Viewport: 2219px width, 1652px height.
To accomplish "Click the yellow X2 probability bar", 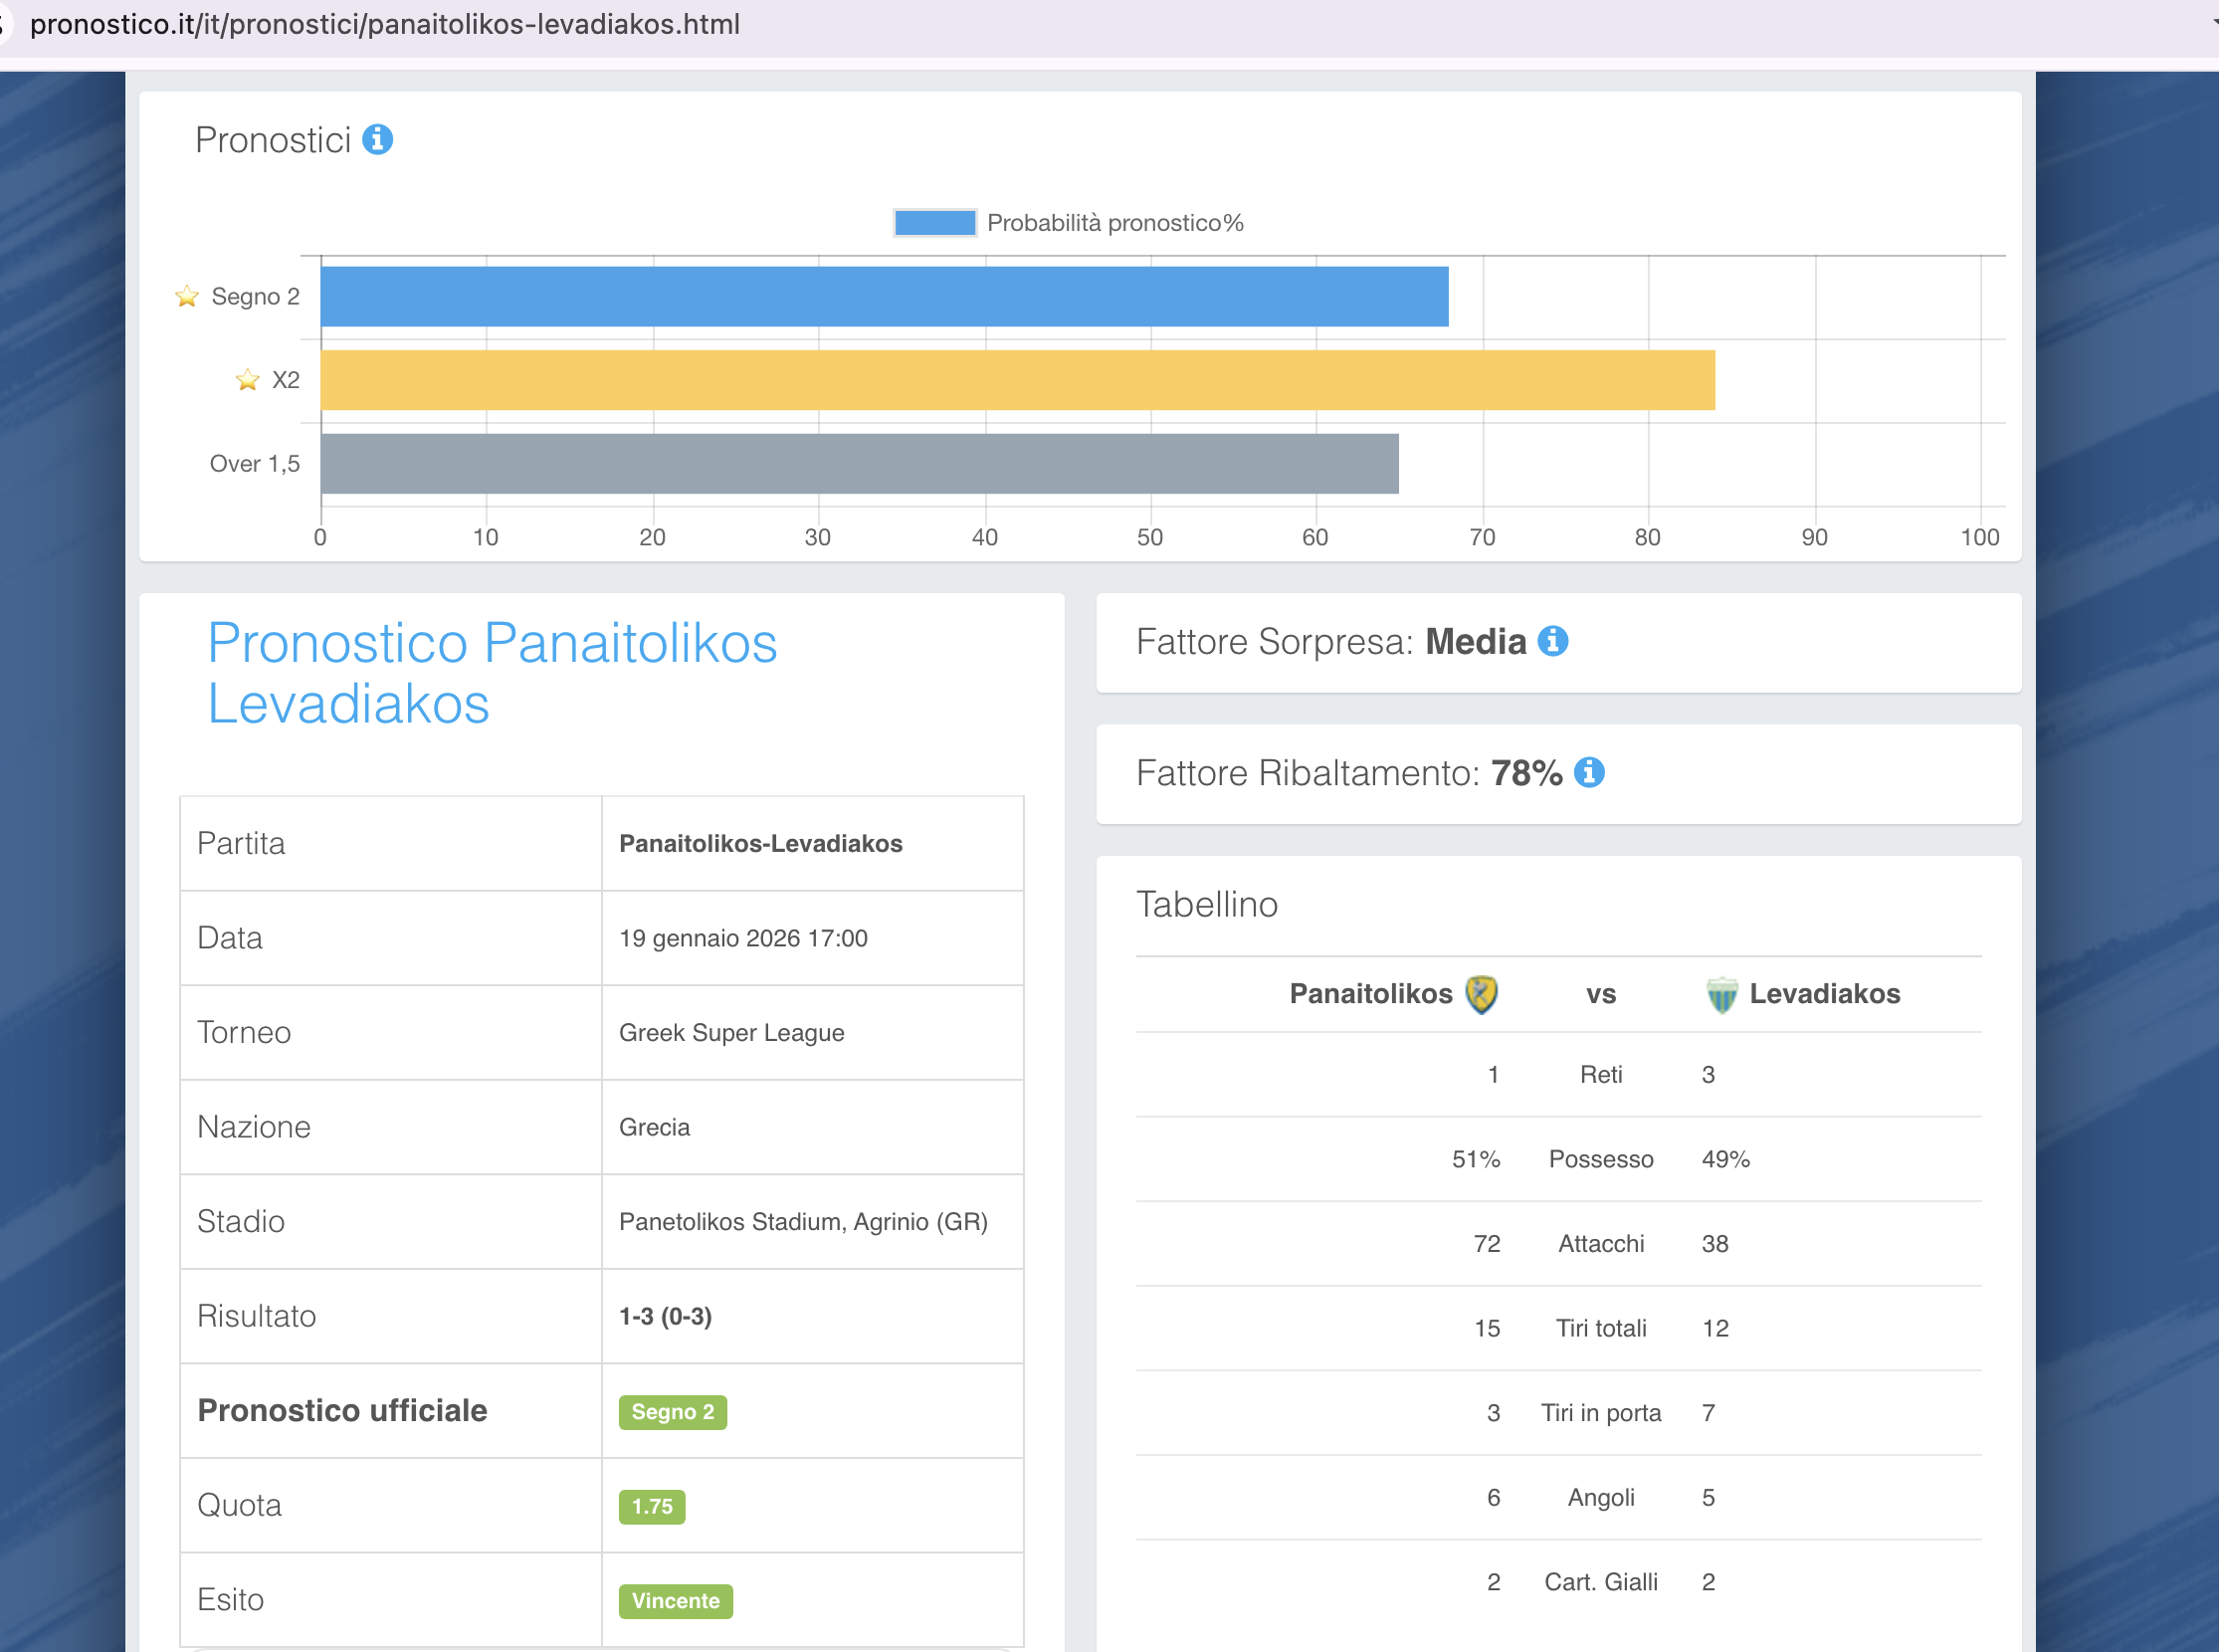I will click(1017, 380).
